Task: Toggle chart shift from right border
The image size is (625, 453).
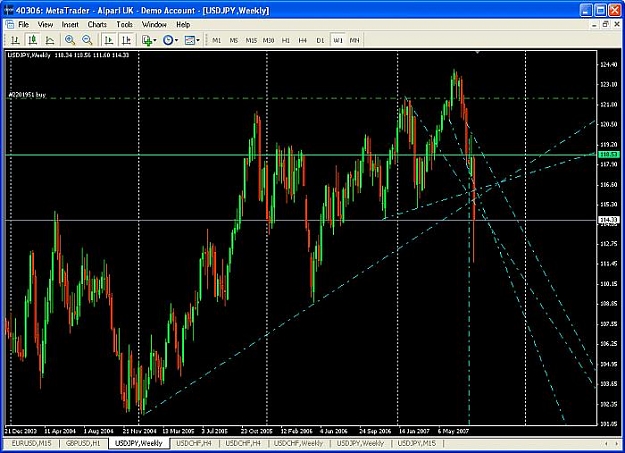Action: pos(126,40)
